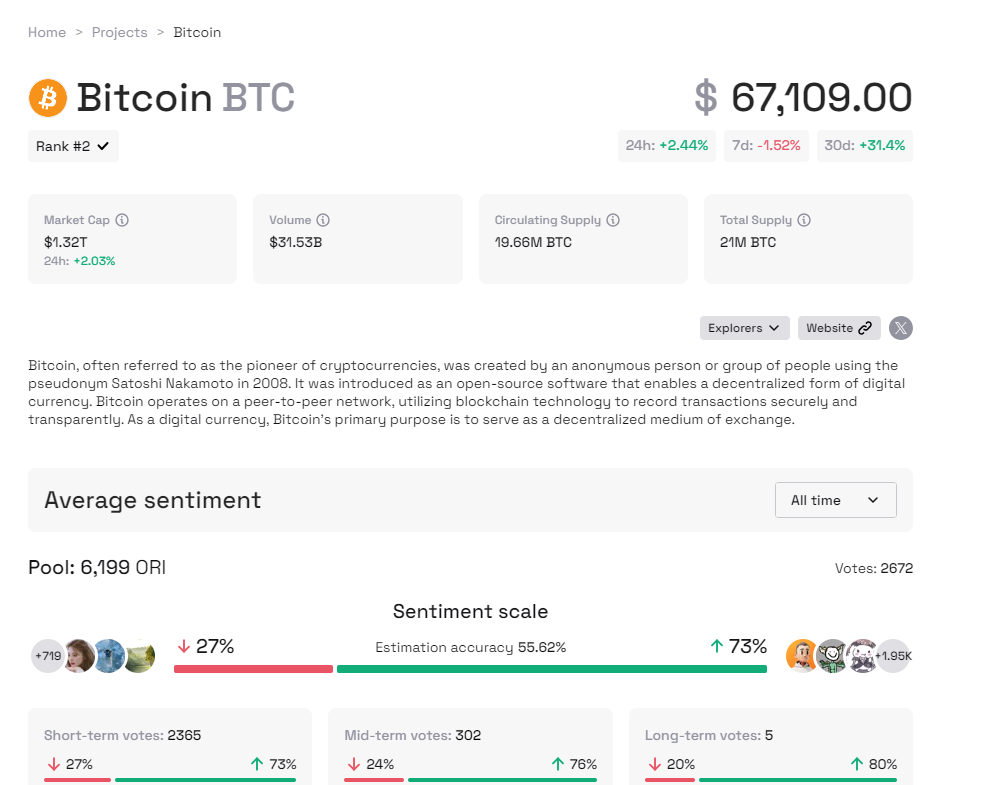Click the Market Cap info icon

click(123, 220)
